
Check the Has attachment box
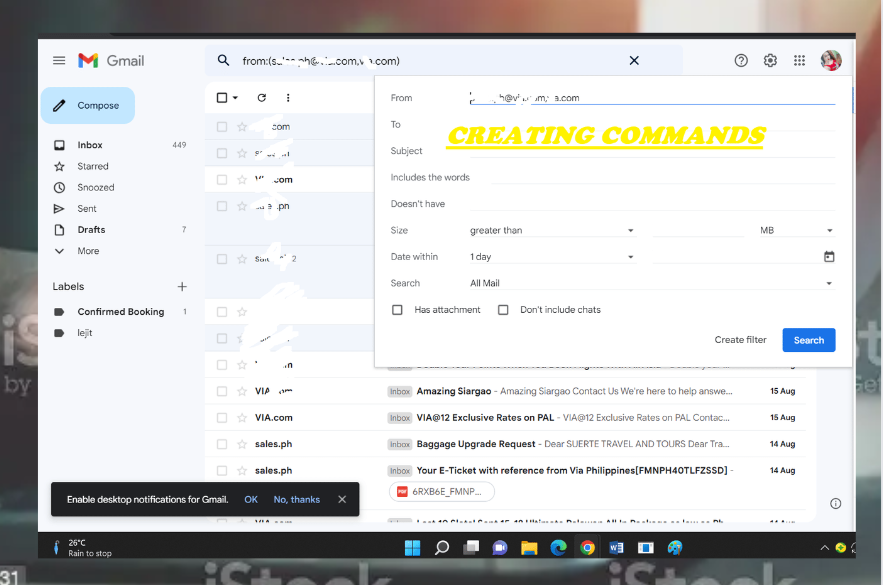tap(397, 310)
